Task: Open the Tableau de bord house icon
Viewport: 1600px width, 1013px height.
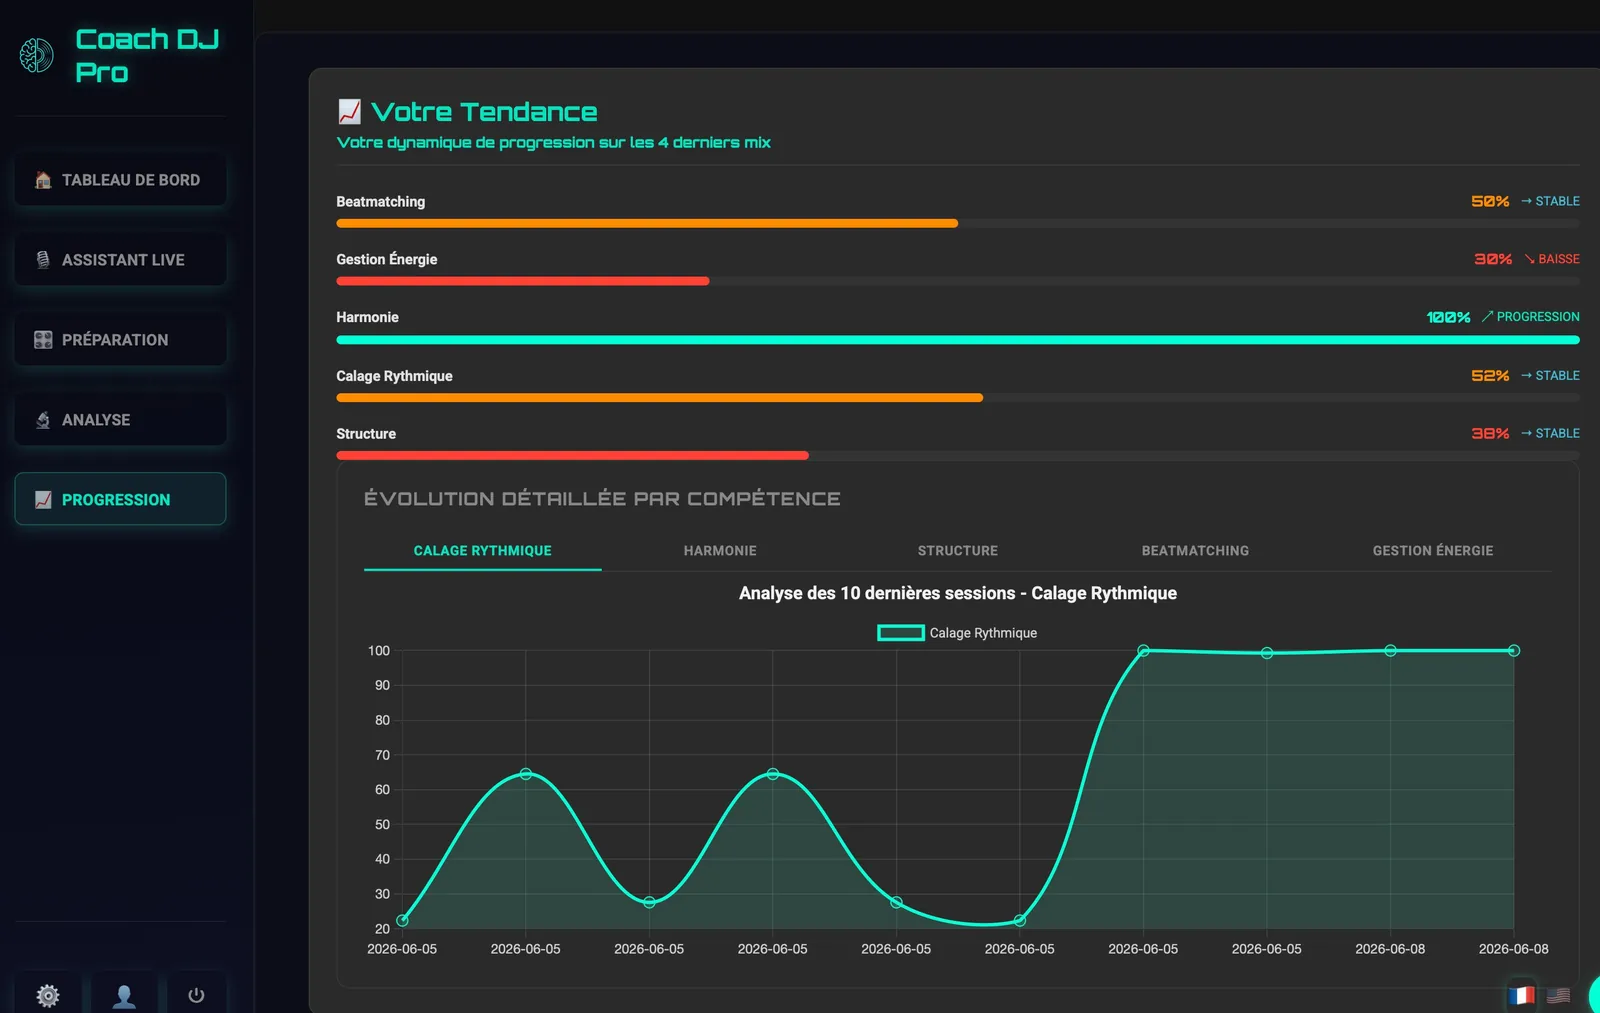Action: tap(43, 180)
